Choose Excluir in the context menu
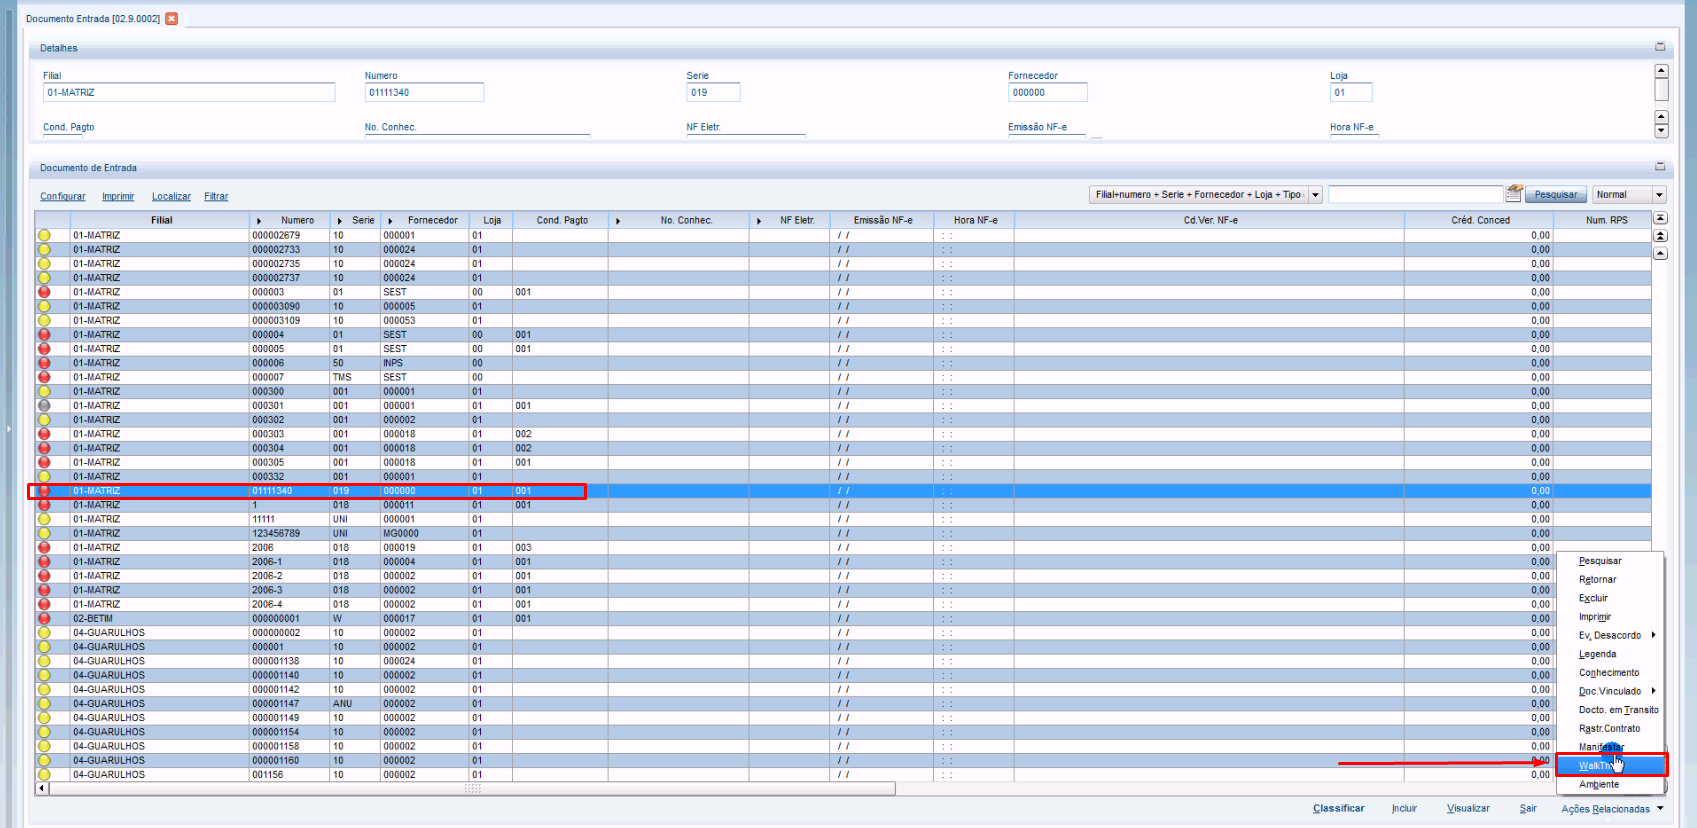The image size is (1697, 828). point(1593,598)
